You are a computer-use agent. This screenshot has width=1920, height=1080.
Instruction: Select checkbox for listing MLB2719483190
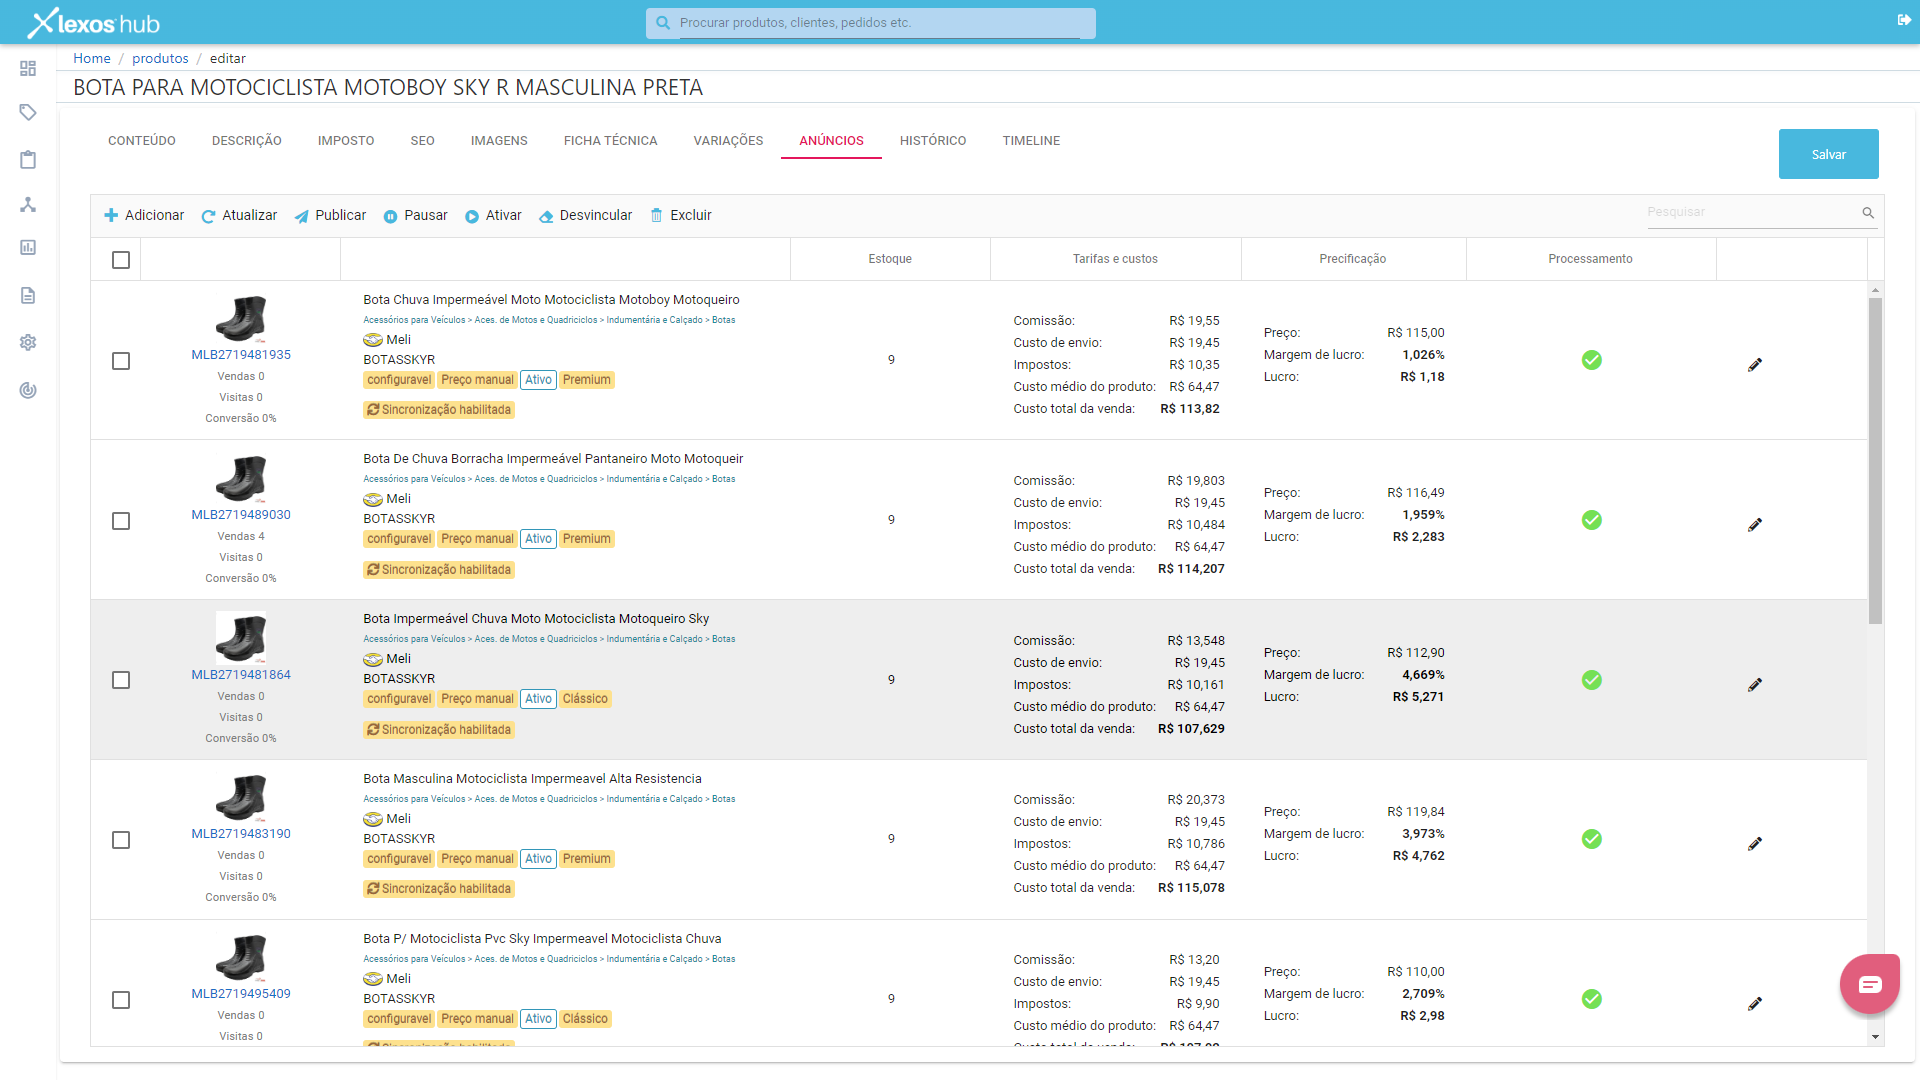tap(121, 840)
